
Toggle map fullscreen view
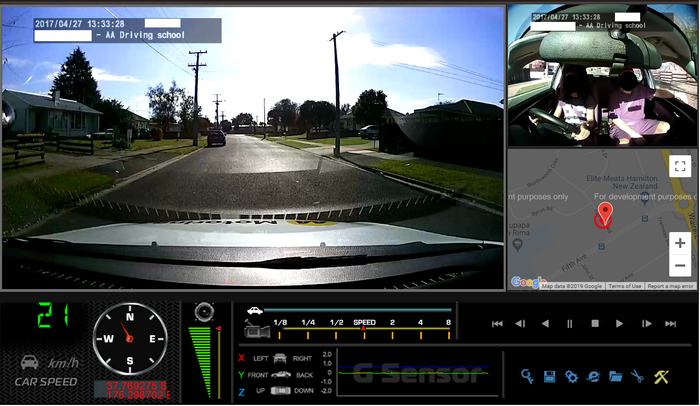[680, 166]
